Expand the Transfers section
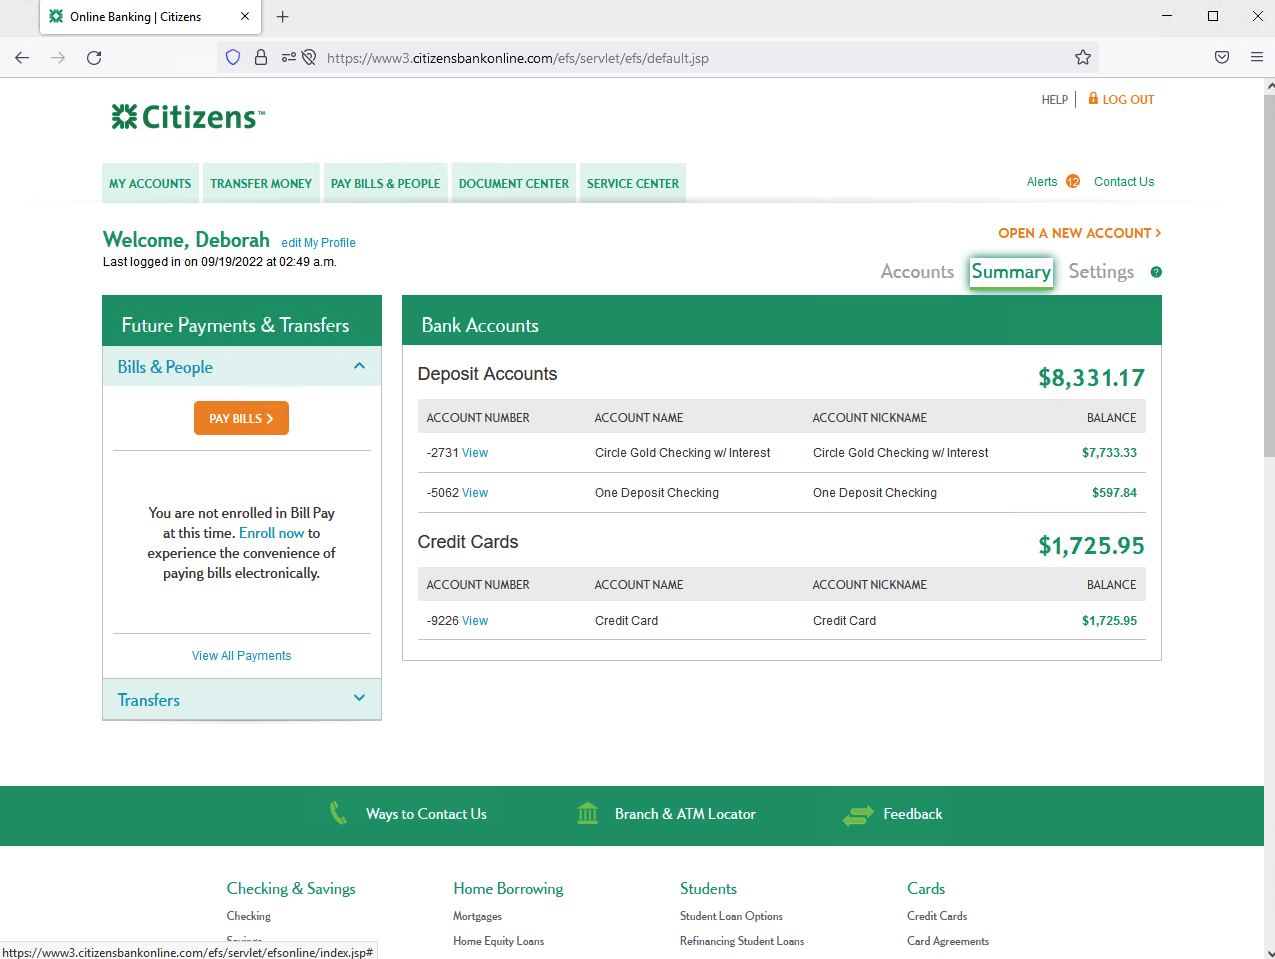This screenshot has height=959, width=1275. click(x=360, y=699)
